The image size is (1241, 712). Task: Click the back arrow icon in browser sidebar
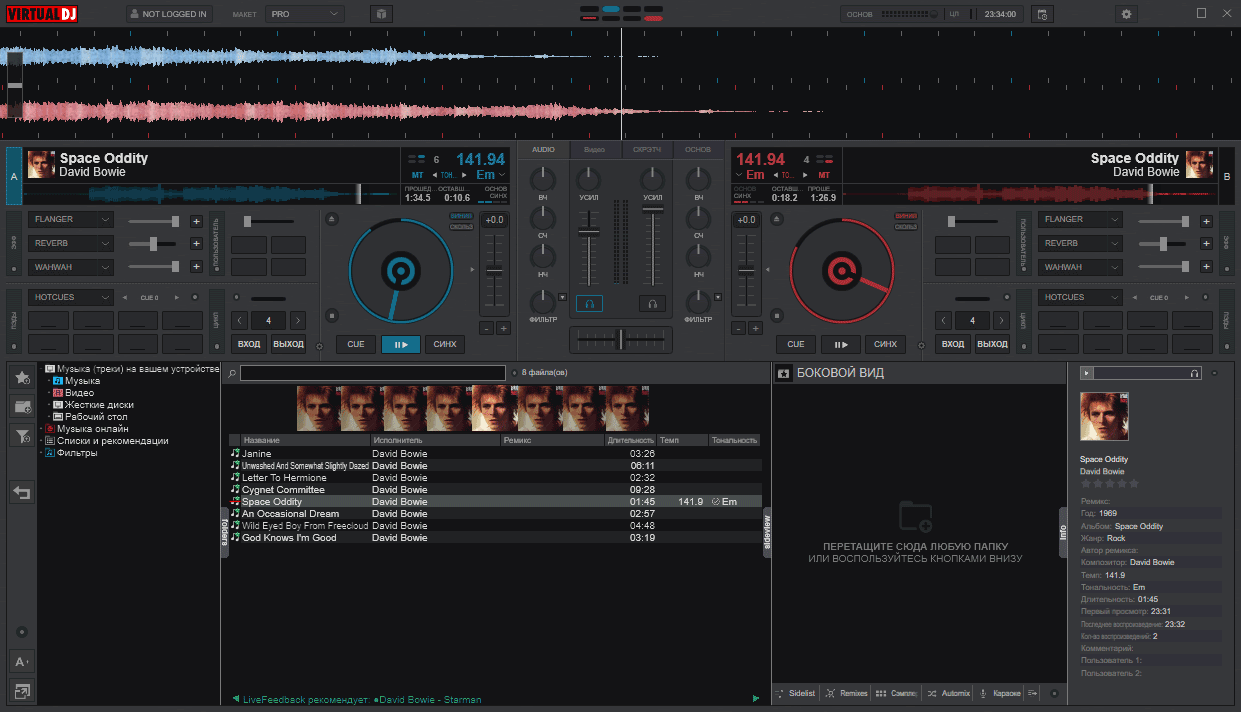(x=22, y=492)
